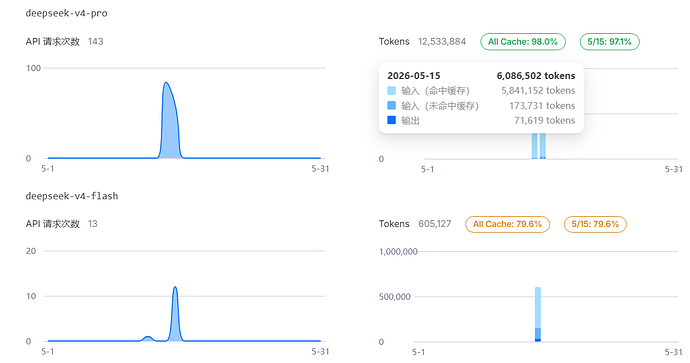Click the Tokens label in the deepseek-v4-pro section
690x363 pixels.
coord(394,41)
